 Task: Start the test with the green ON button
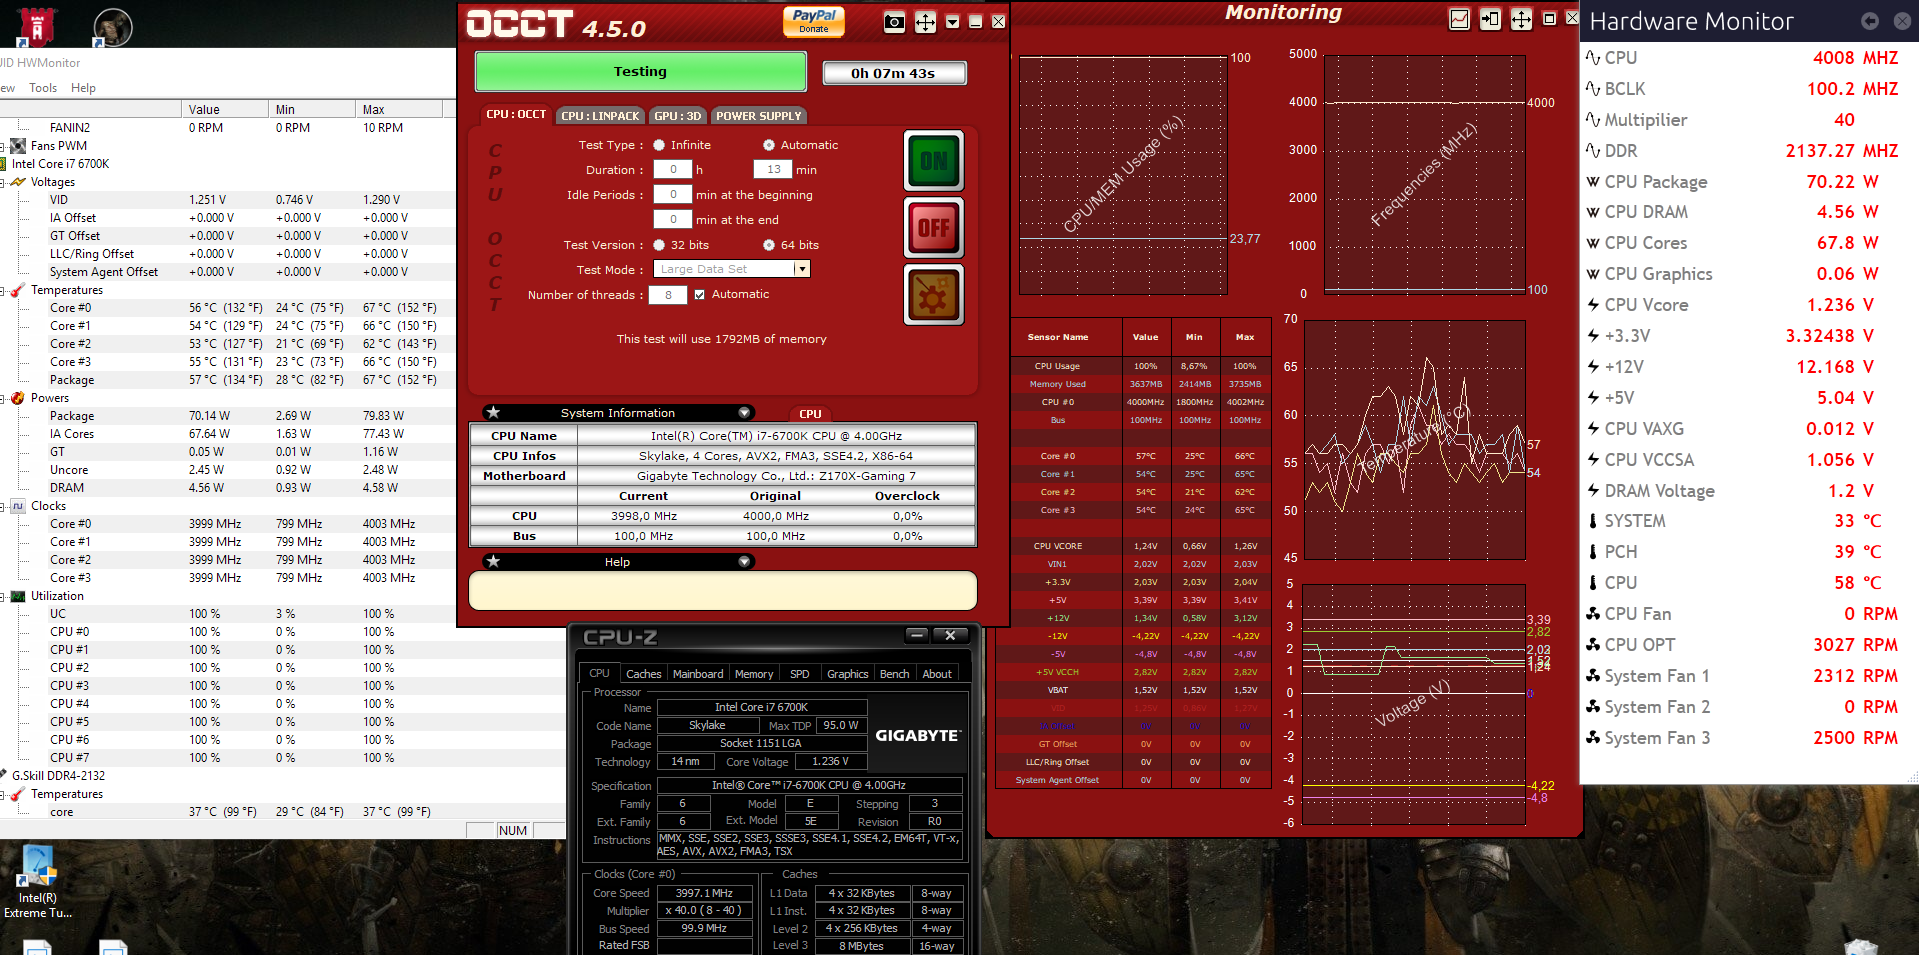click(x=934, y=160)
